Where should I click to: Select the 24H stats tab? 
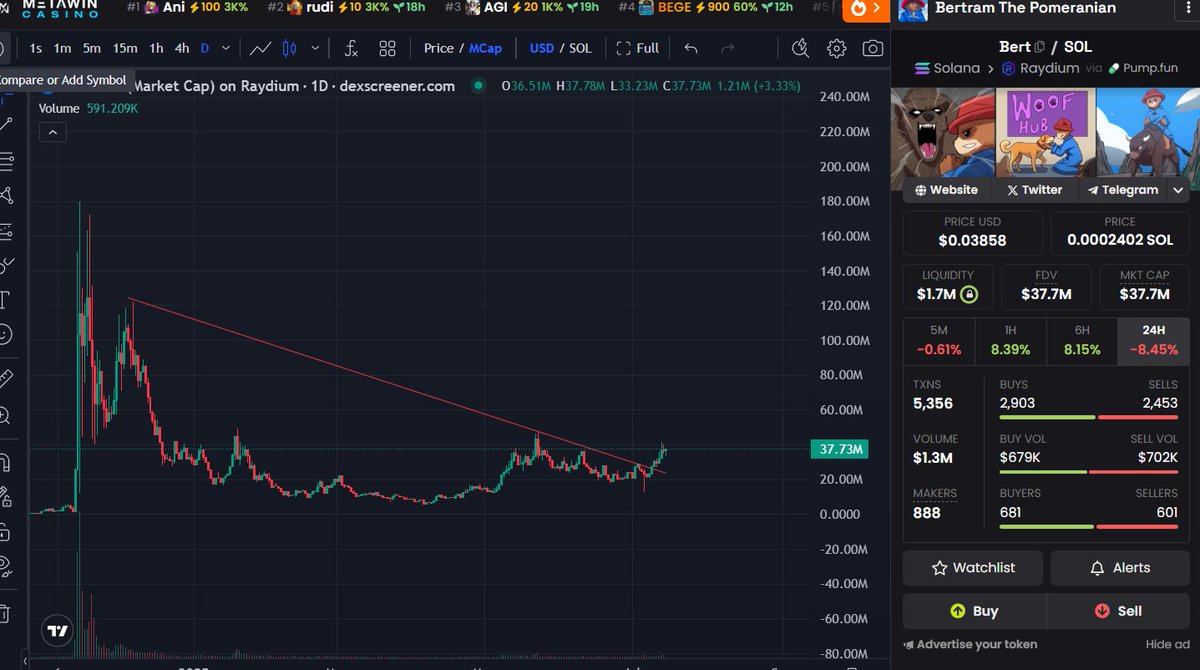pyautogui.click(x=1154, y=340)
